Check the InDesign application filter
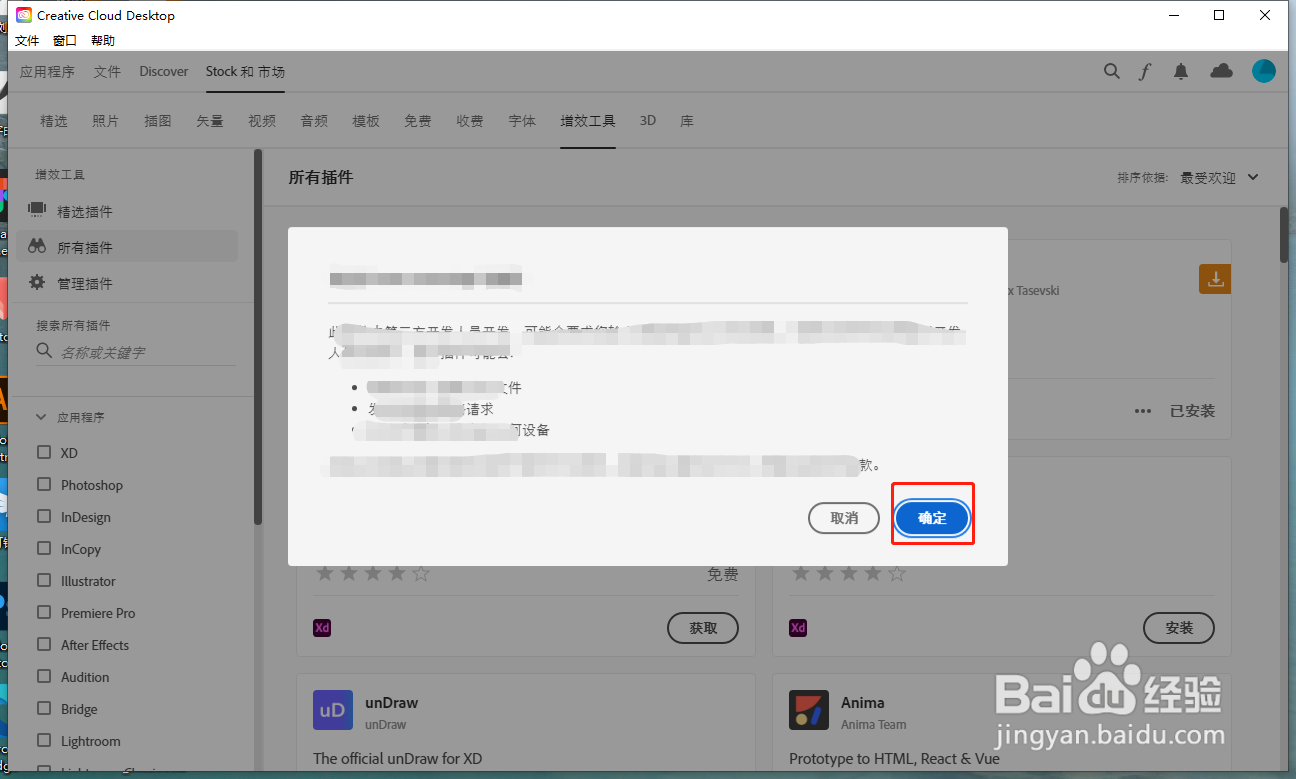 [x=44, y=516]
